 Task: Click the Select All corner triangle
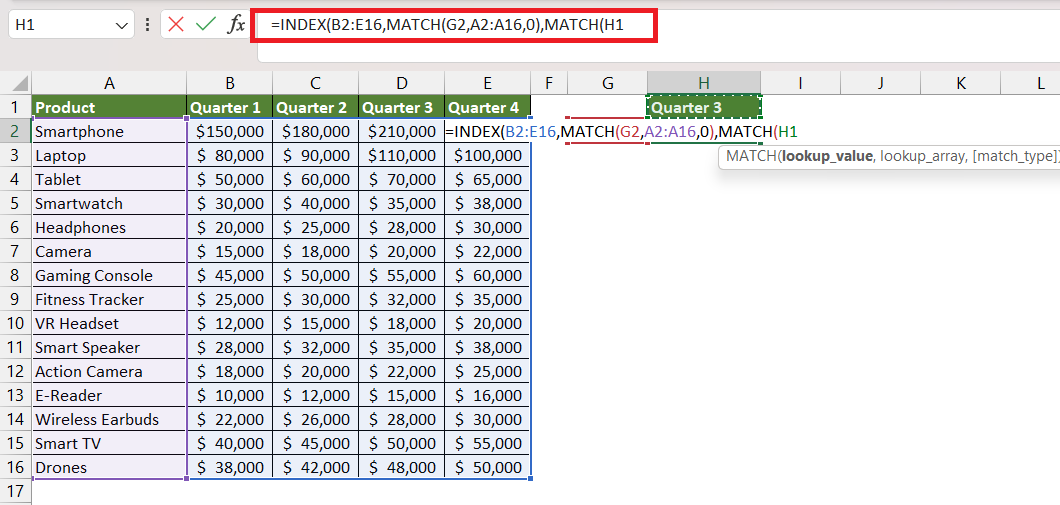pos(21,84)
